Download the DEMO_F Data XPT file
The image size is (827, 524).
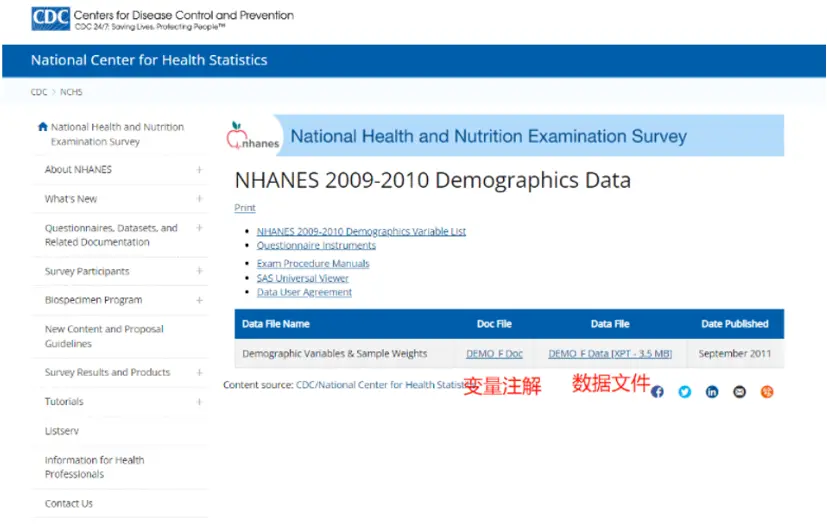click(610, 354)
